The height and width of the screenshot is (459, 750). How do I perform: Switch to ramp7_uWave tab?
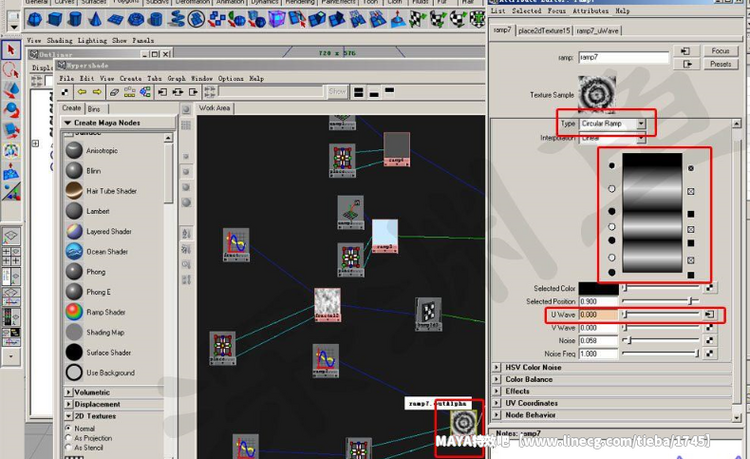[597, 31]
